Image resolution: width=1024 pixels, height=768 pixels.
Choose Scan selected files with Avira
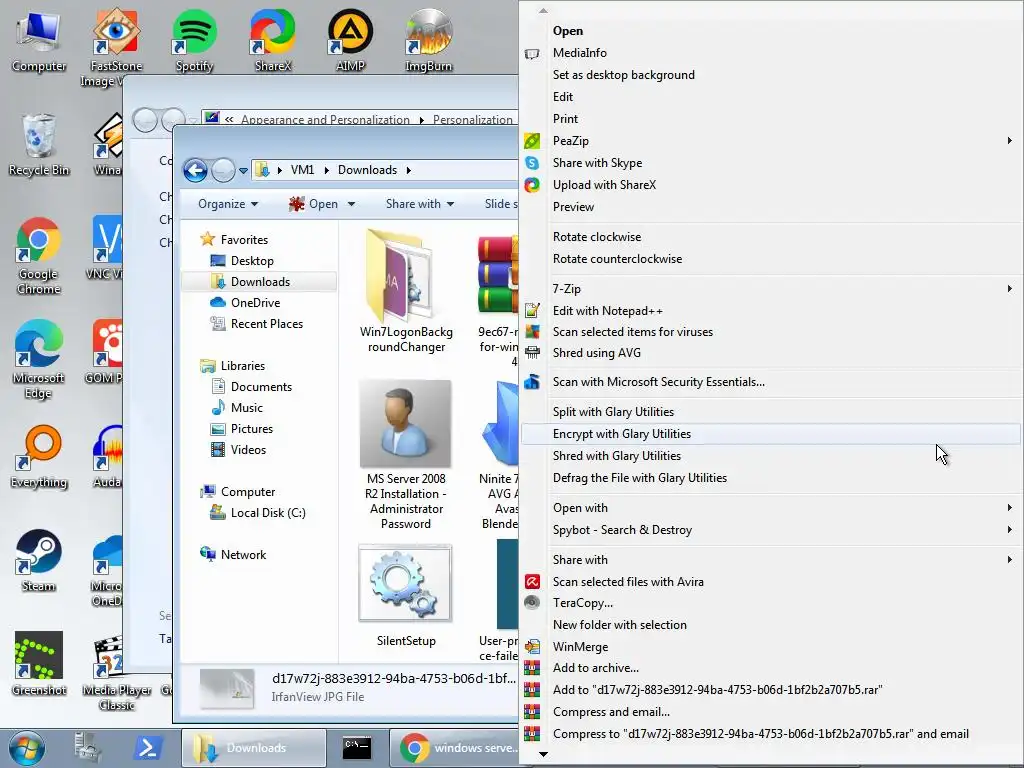[x=771, y=582]
